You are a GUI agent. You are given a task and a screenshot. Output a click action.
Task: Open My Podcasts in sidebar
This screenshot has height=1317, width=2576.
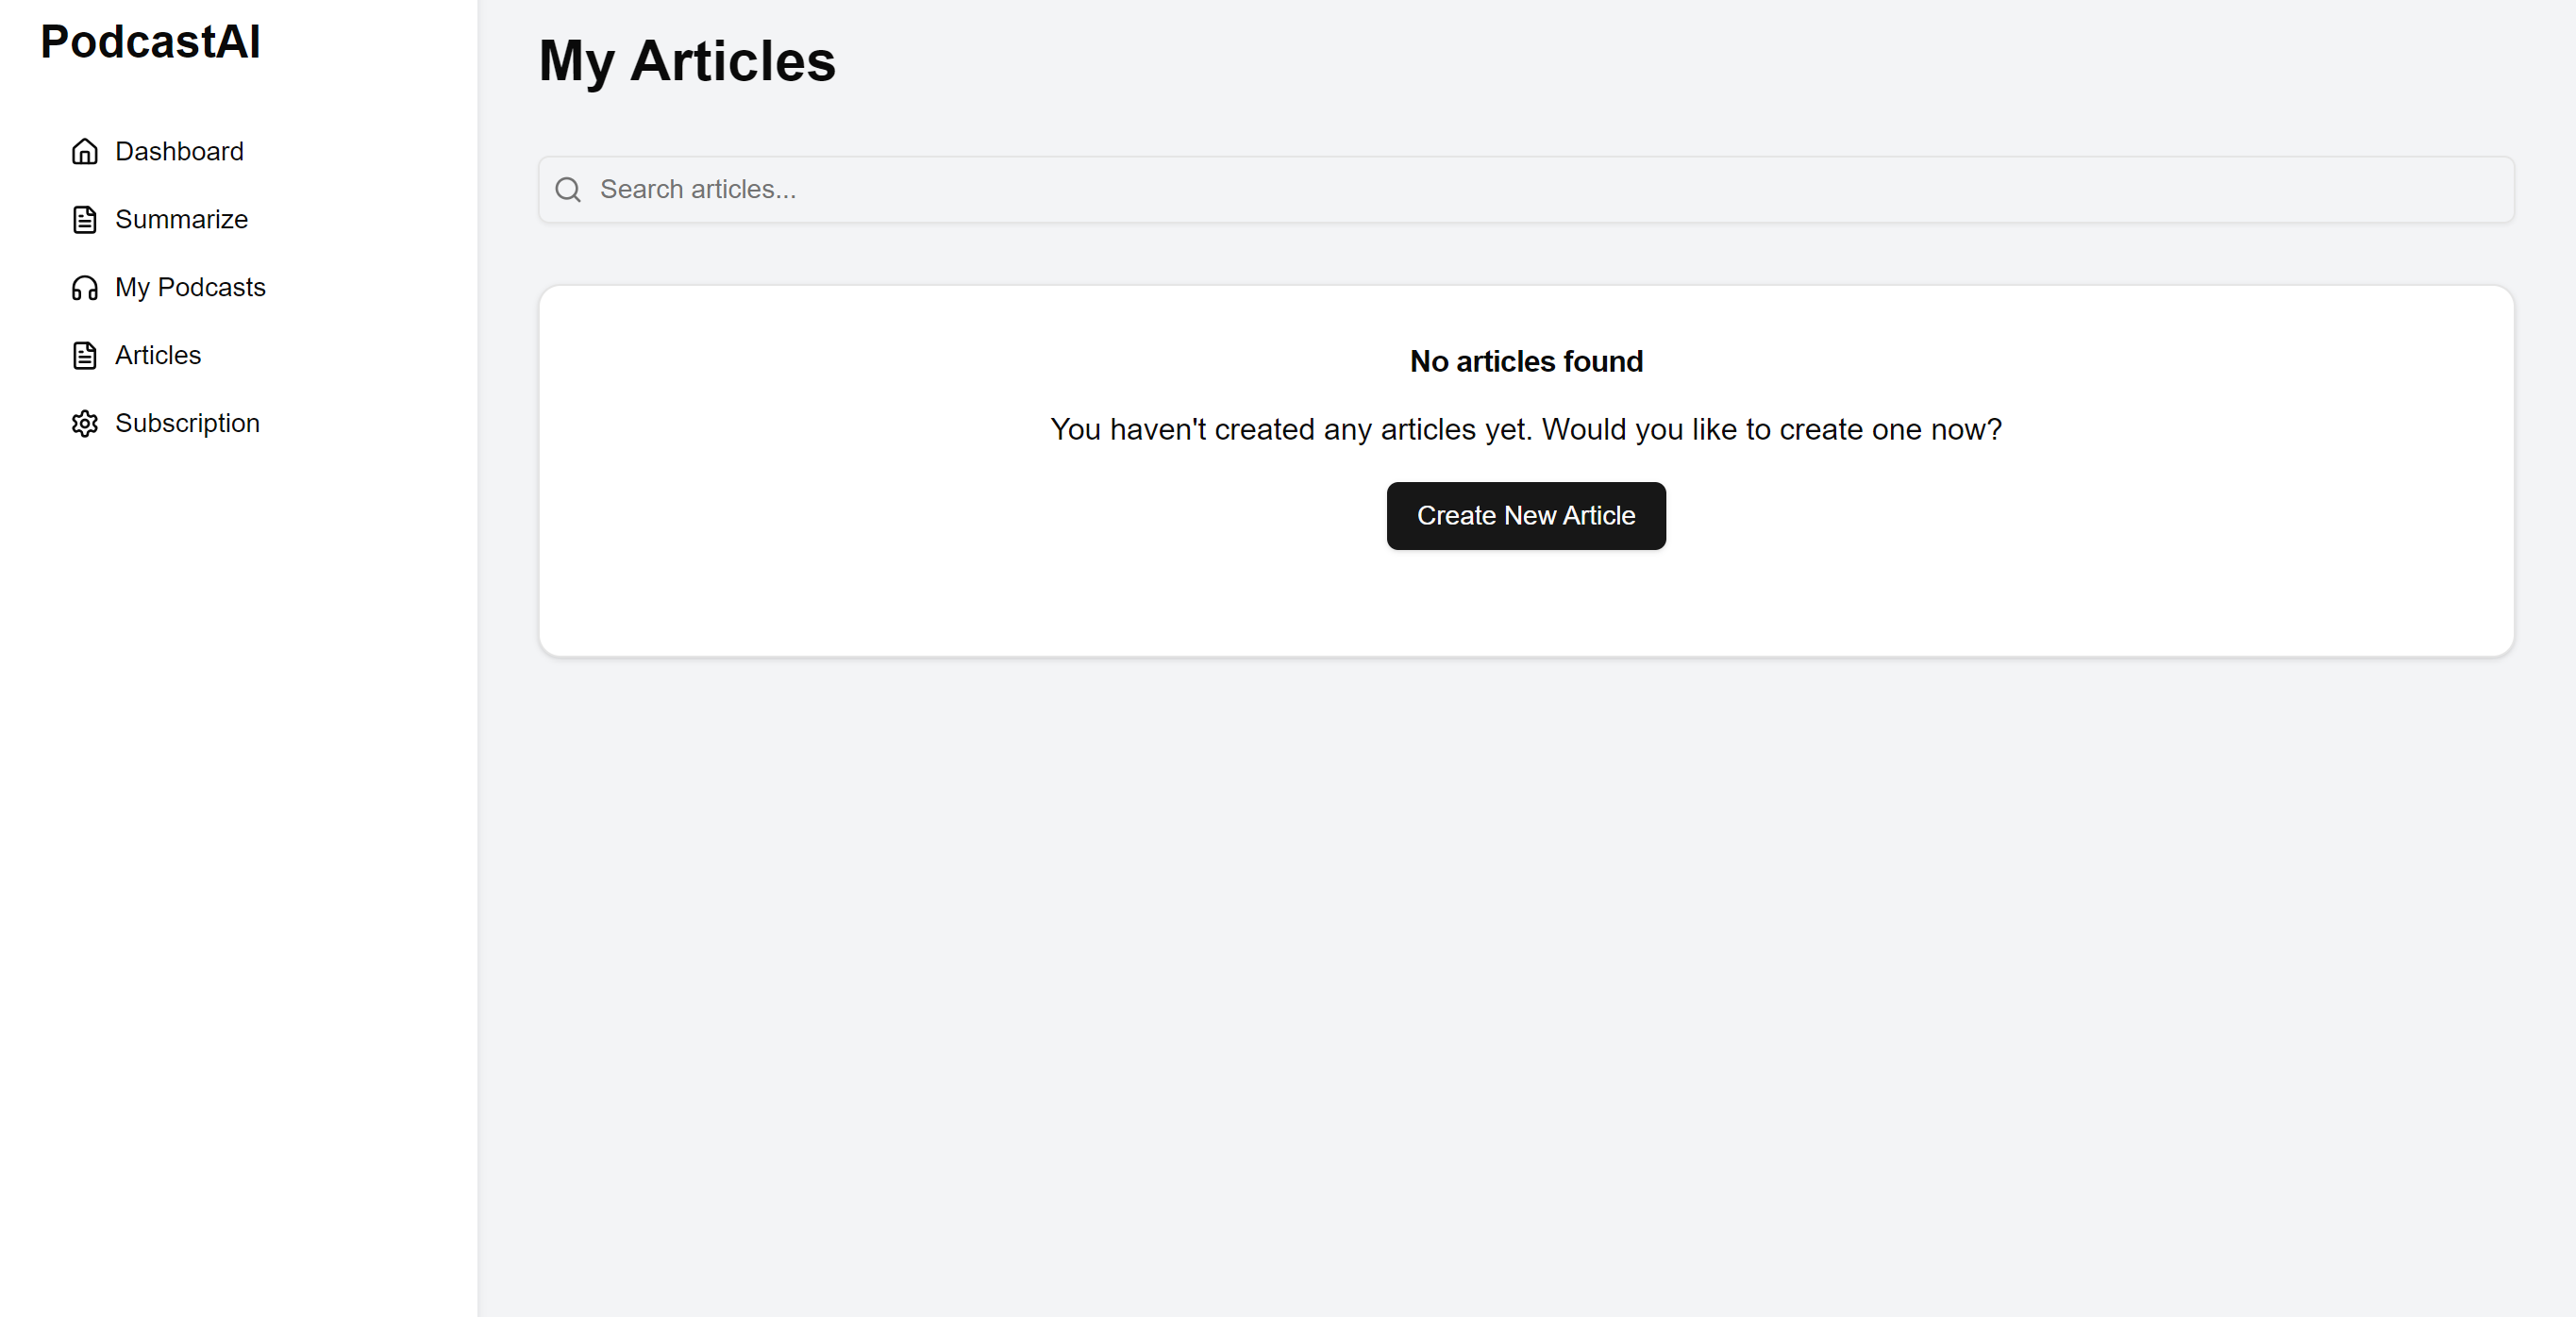[x=168, y=287]
